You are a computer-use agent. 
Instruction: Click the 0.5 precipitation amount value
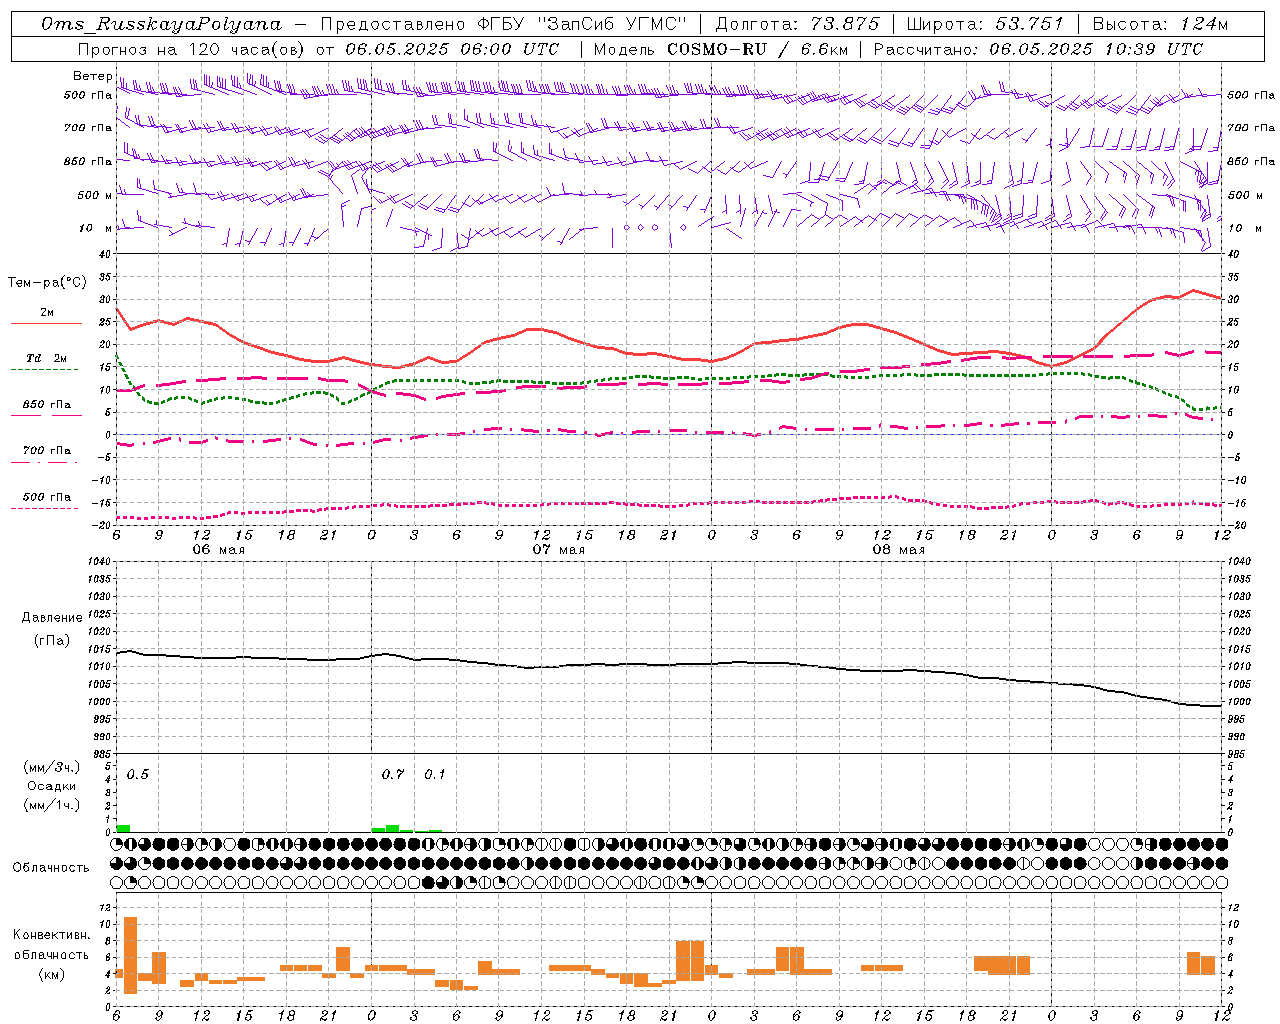pyautogui.click(x=137, y=774)
